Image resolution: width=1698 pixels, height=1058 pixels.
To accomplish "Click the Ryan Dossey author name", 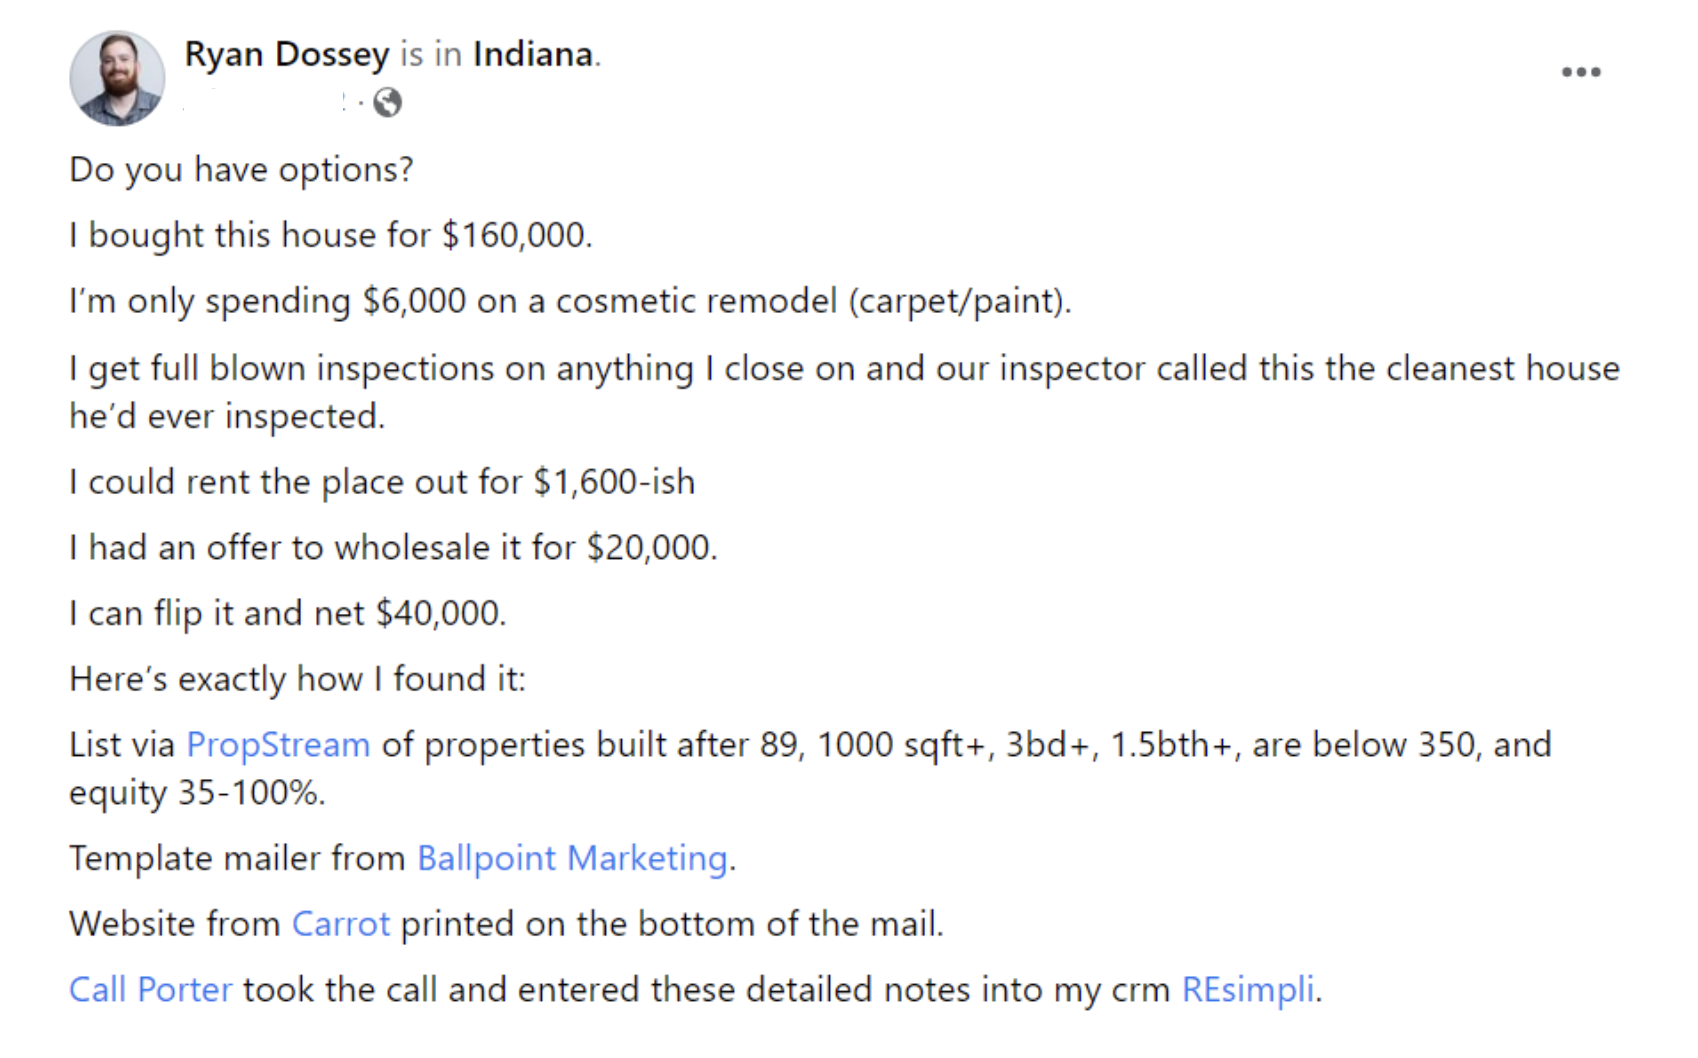I will click(287, 54).
